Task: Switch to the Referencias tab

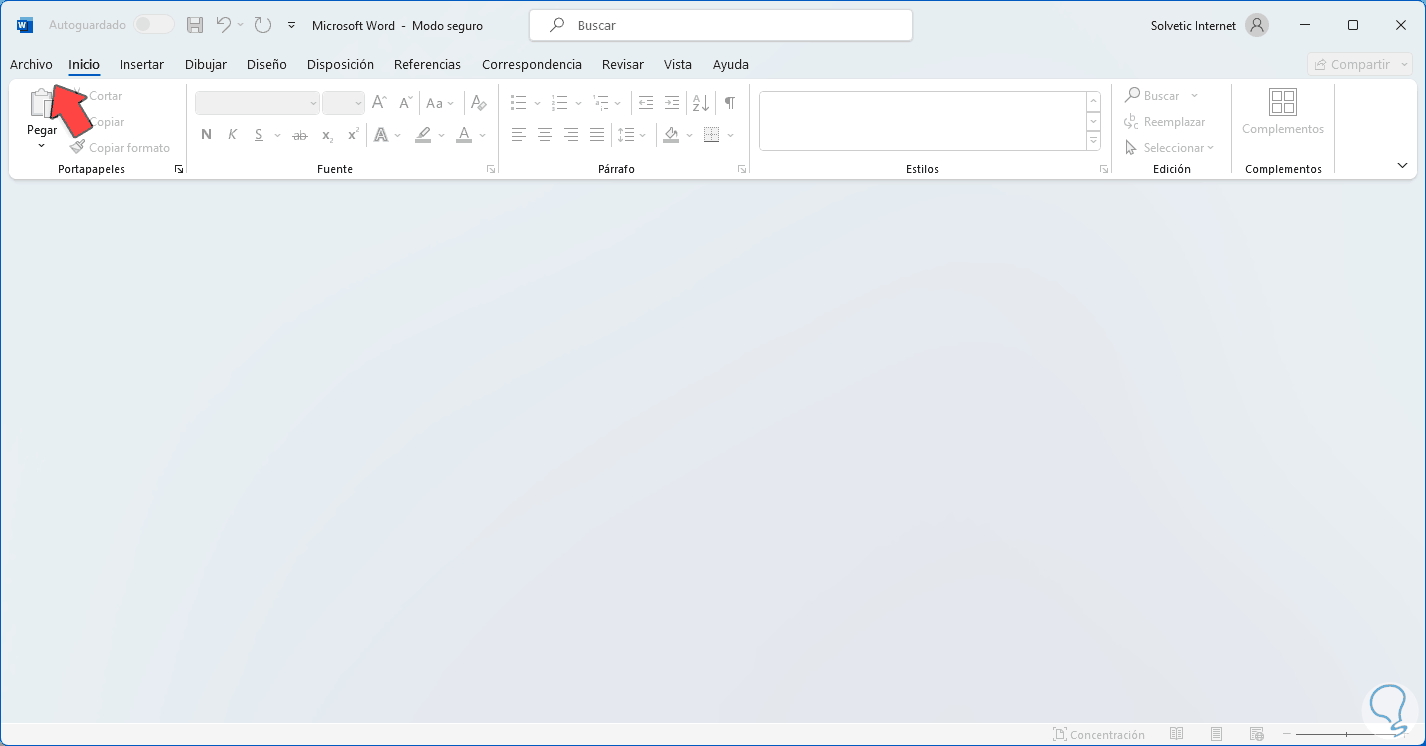Action: tap(428, 64)
